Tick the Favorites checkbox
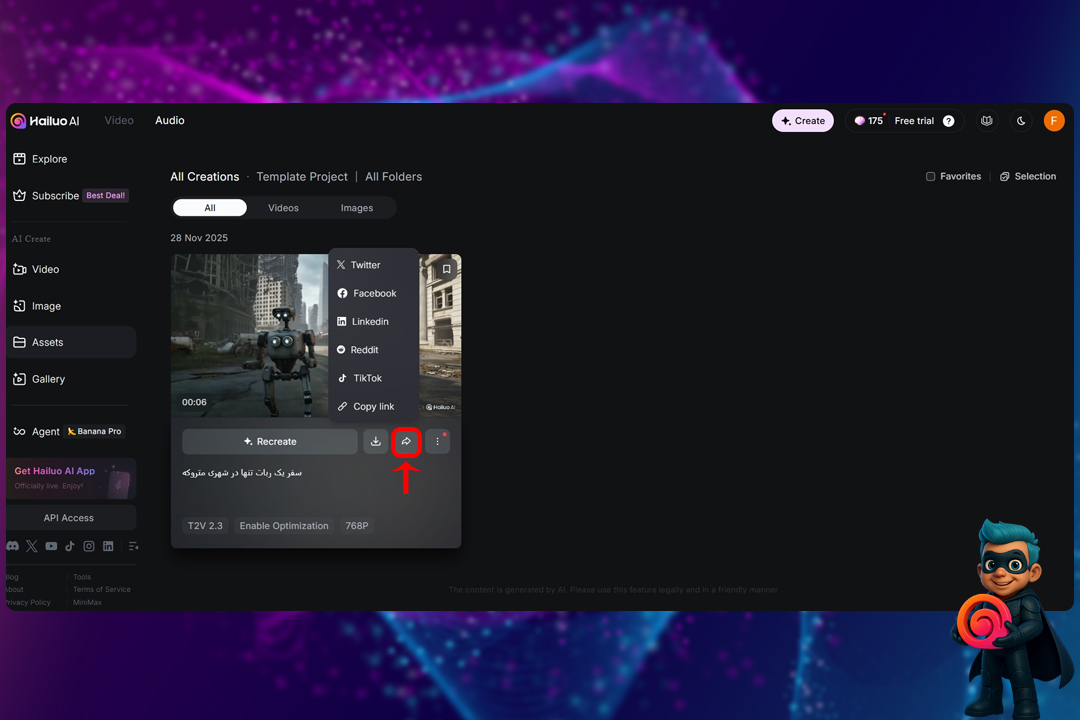 930,177
